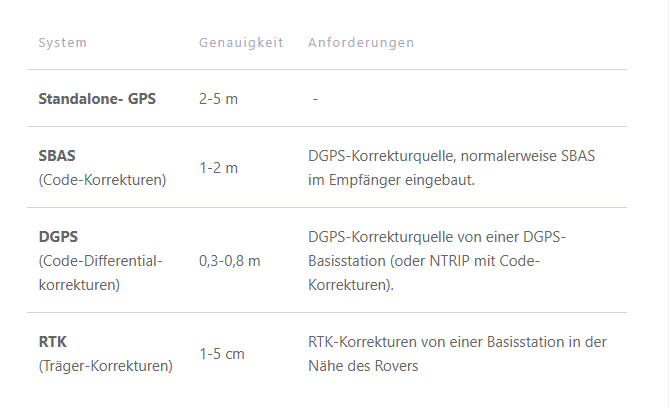The height and width of the screenshot is (408, 669).
Task: Click 'RTK-Korrekturen von einer Basisstation' text
Action: tap(430, 342)
